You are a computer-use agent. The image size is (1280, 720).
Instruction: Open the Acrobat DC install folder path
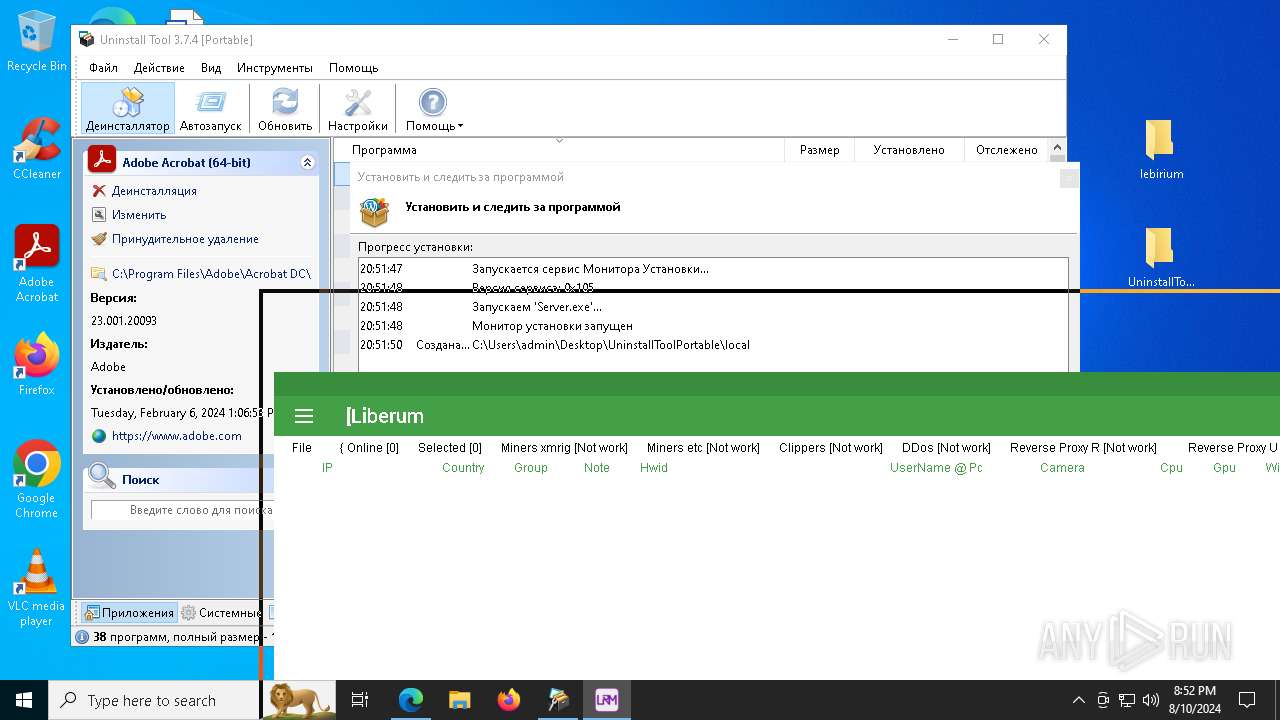[211, 274]
